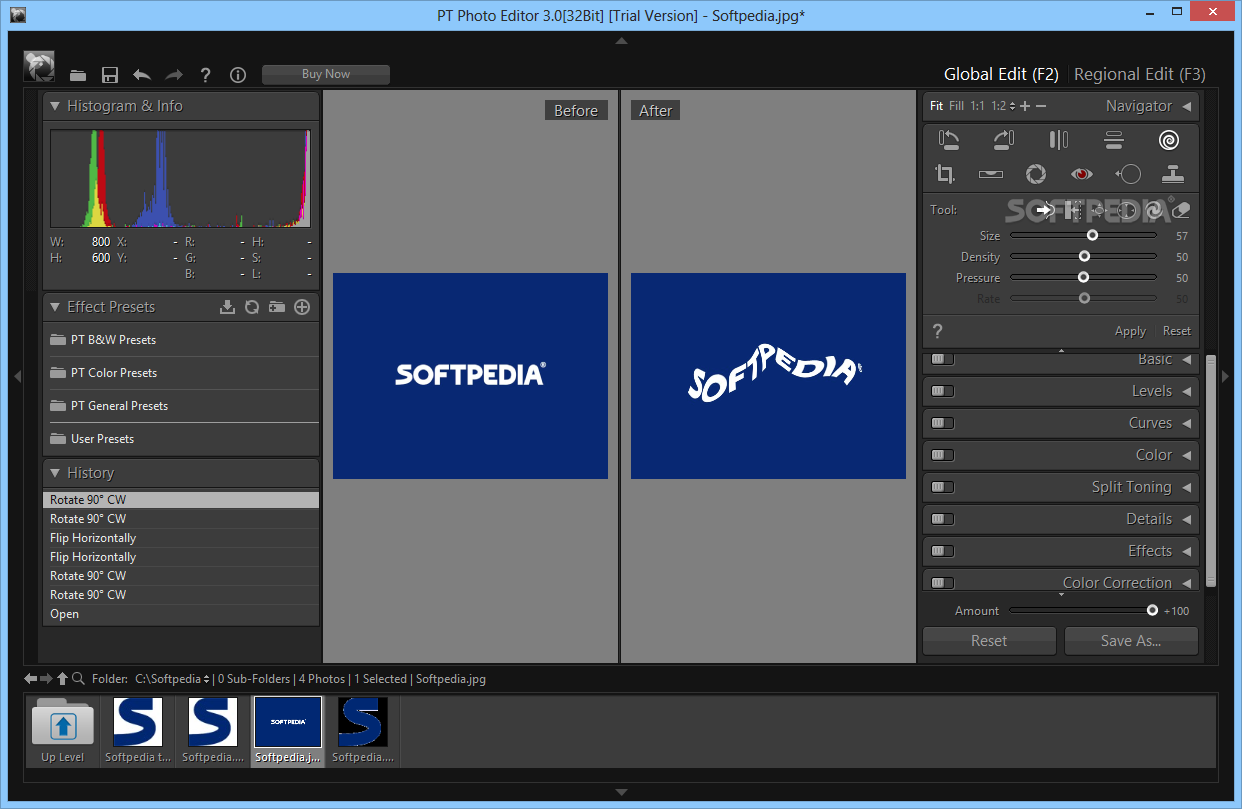The width and height of the screenshot is (1242, 809).
Task: Rotate image 90° counter-clockwise
Action: 949,140
